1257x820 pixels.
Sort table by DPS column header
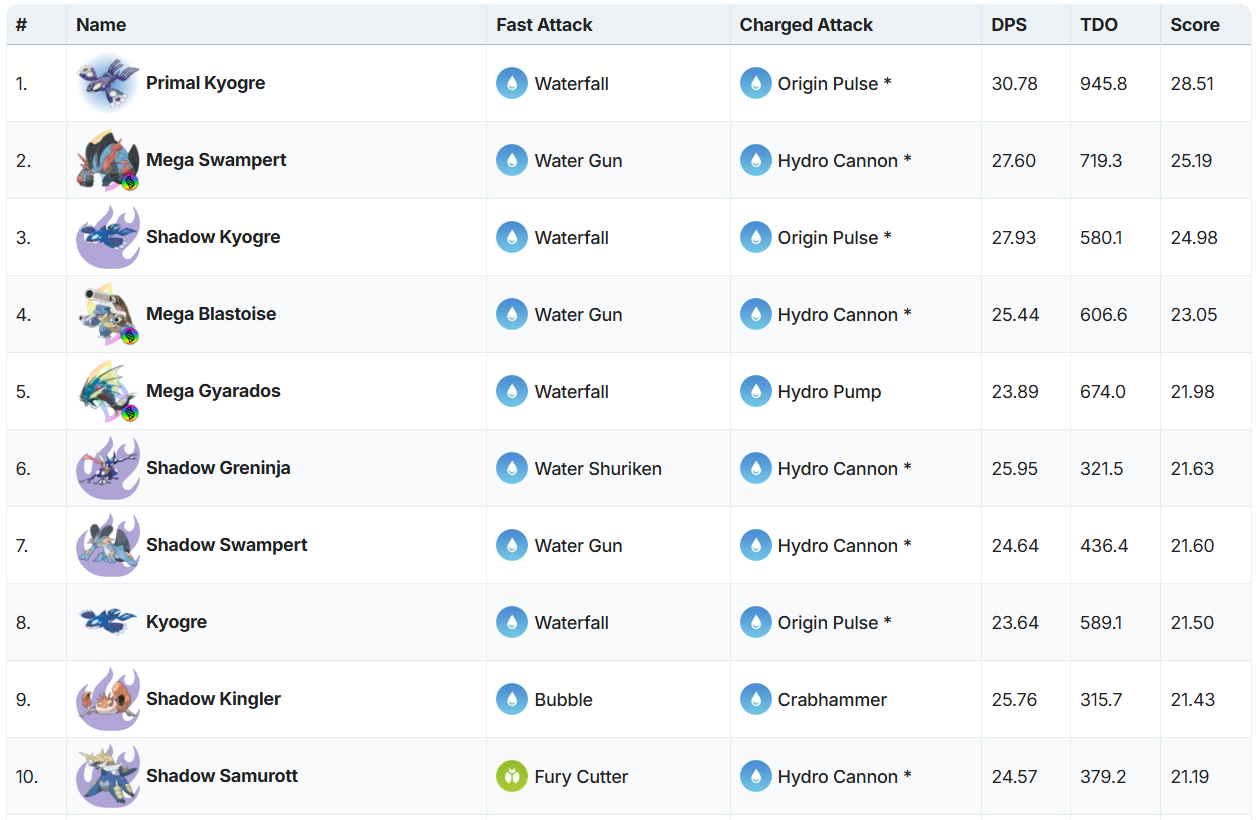tap(1009, 25)
